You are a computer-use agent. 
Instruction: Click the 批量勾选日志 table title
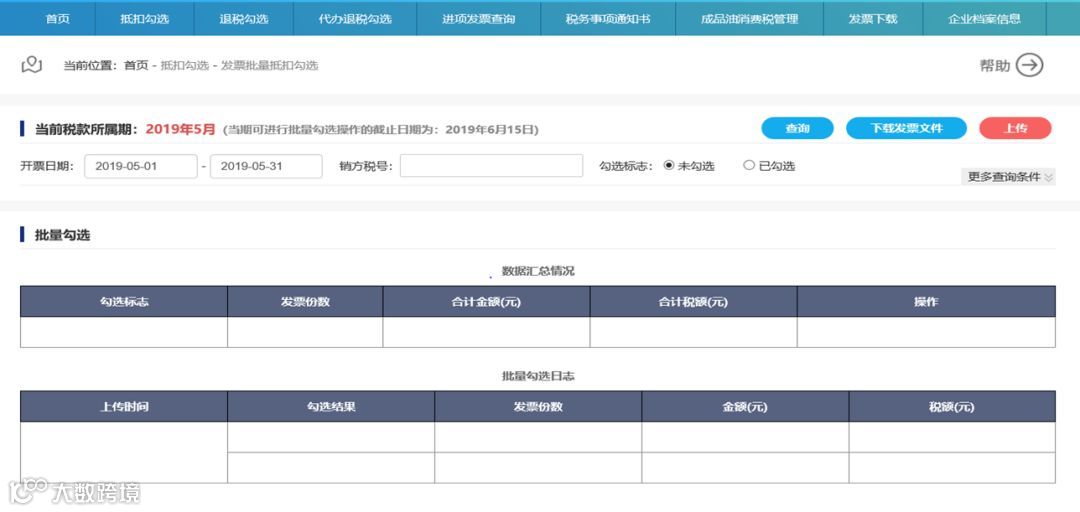[538, 376]
